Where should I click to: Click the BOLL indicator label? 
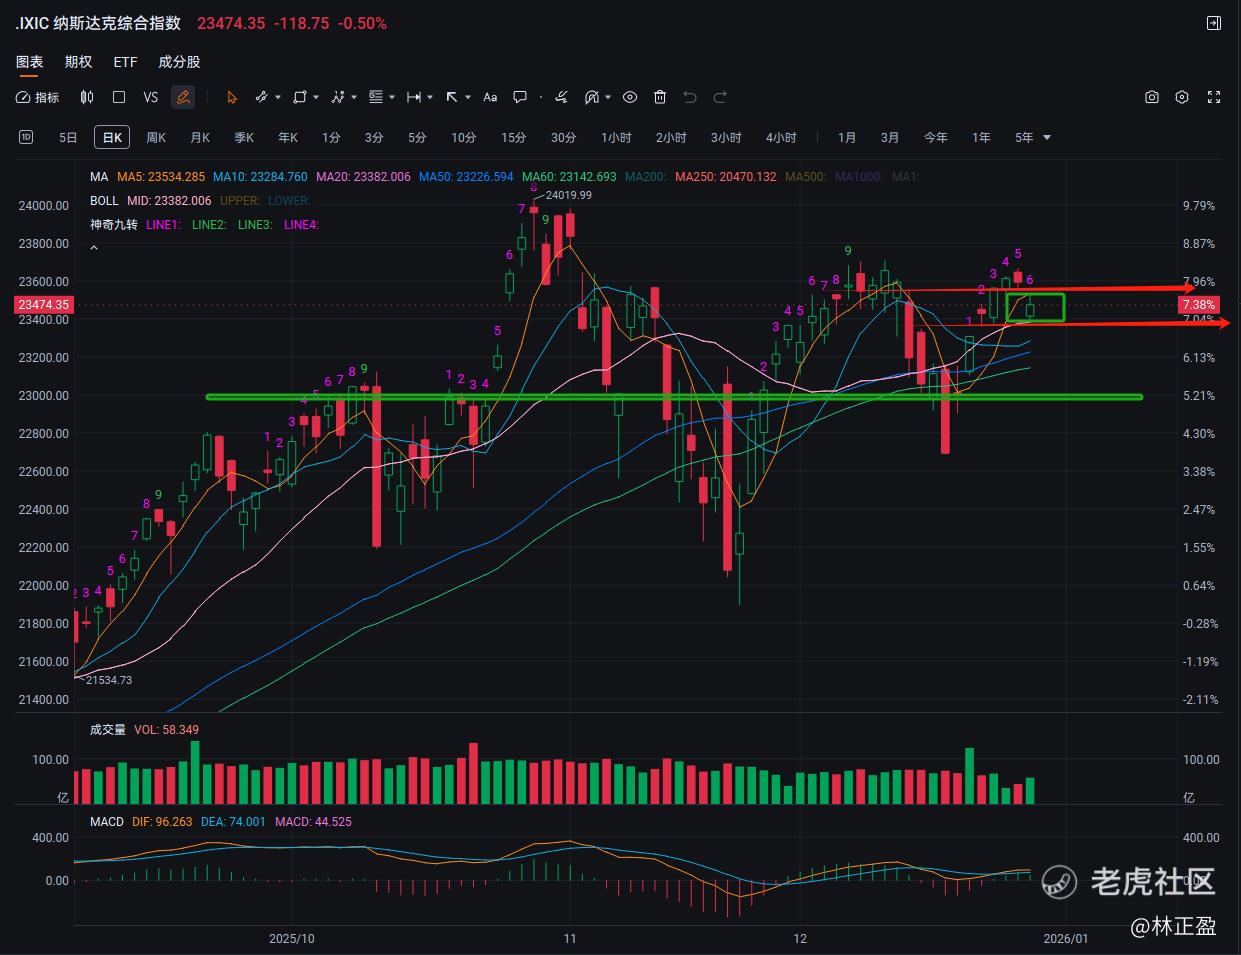click(104, 201)
